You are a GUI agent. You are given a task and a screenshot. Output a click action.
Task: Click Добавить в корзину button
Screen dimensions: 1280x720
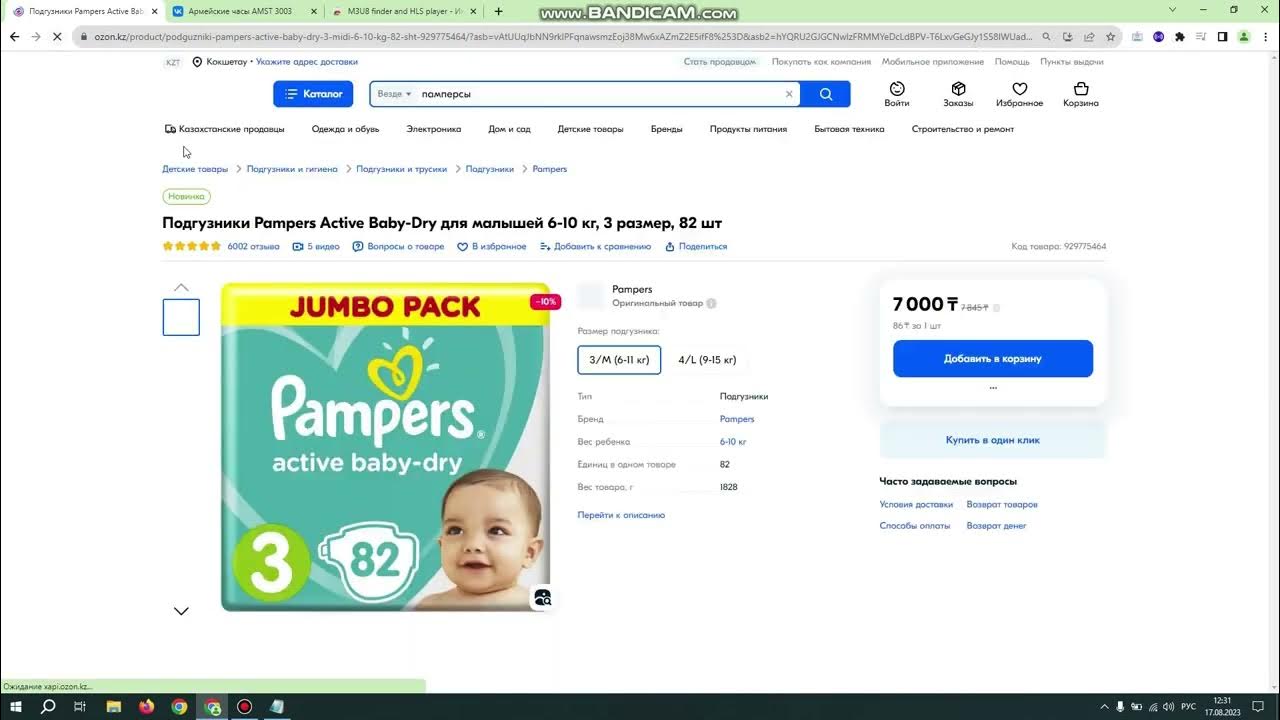click(x=993, y=358)
